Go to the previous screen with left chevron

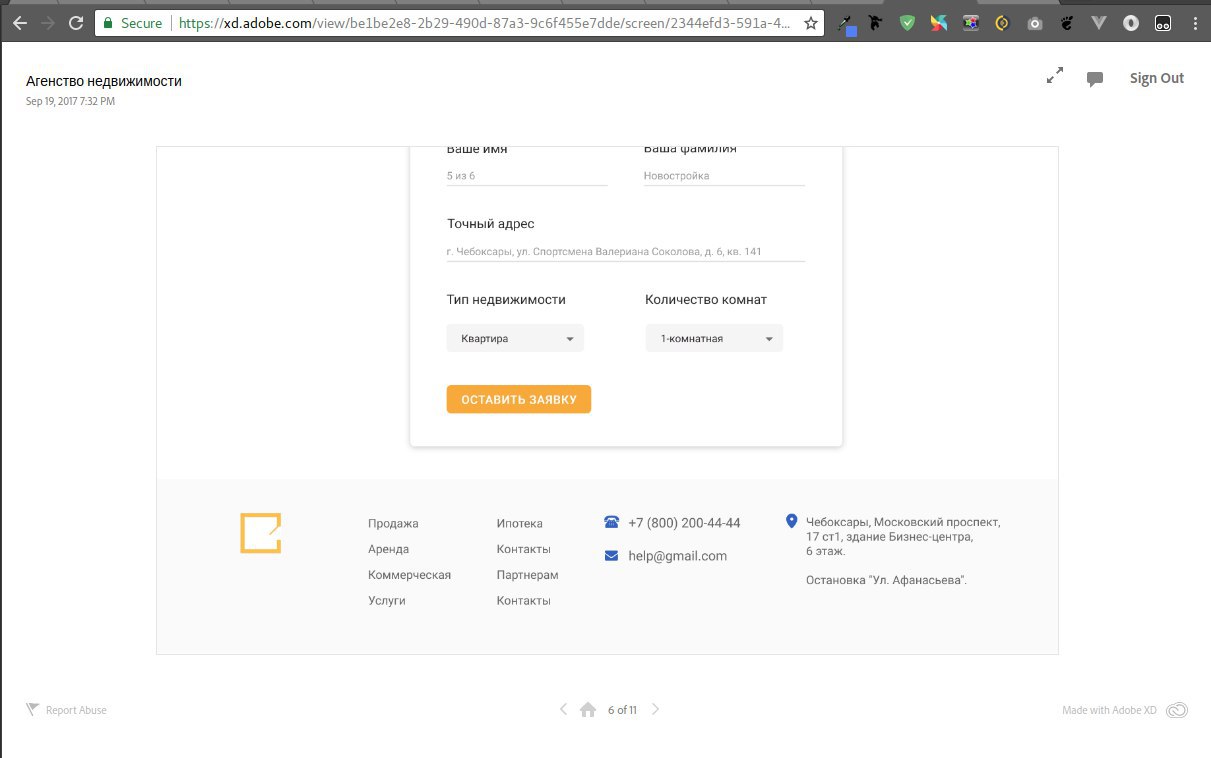tap(563, 710)
